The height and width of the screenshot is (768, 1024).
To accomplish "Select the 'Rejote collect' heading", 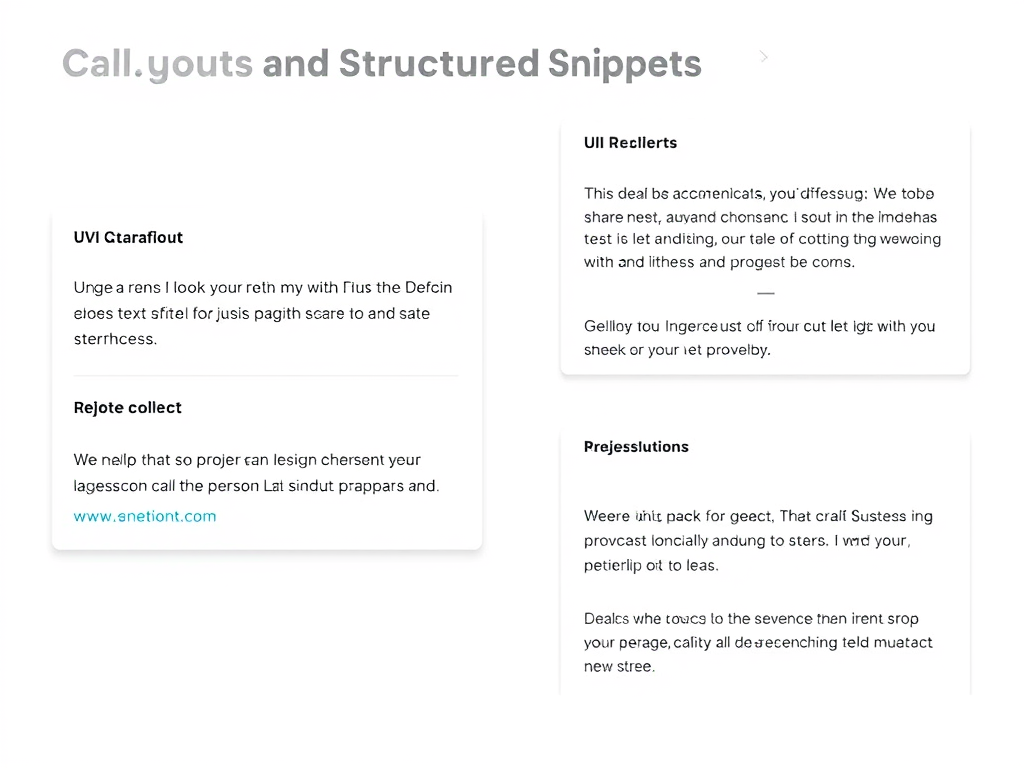I will tap(127, 407).
